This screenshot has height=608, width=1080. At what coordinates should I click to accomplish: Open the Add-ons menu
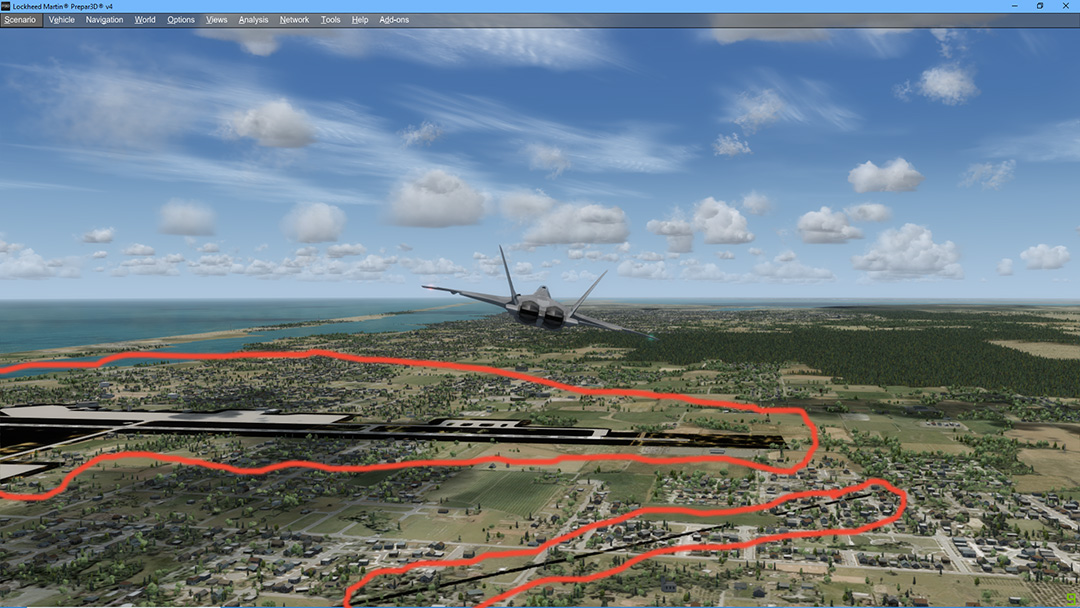(394, 20)
